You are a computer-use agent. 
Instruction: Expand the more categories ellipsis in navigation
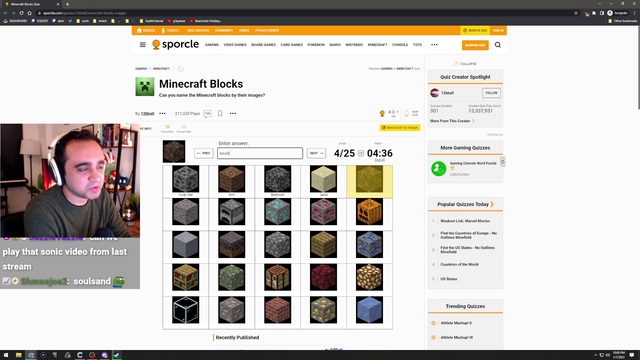[434, 44]
